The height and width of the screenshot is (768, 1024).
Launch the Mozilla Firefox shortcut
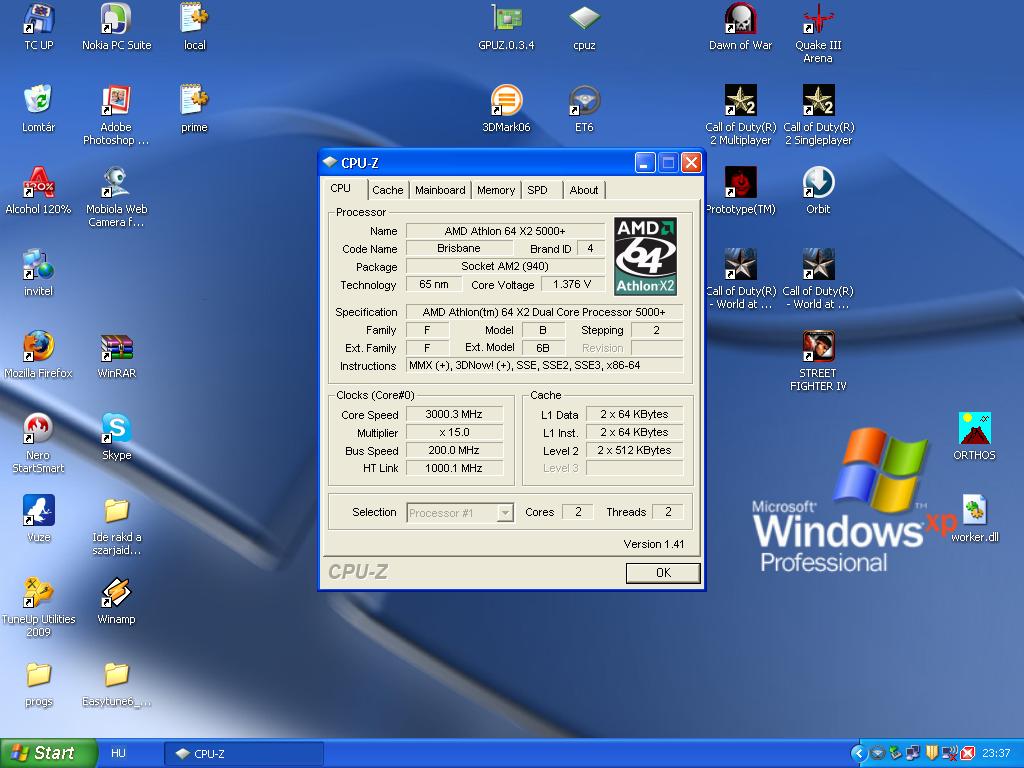coord(39,355)
